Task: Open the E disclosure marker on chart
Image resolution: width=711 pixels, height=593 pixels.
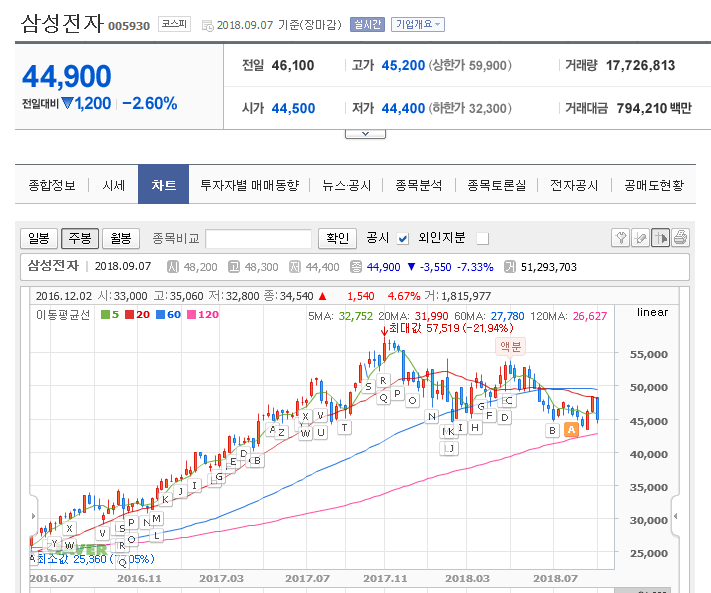Action: (x=233, y=462)
